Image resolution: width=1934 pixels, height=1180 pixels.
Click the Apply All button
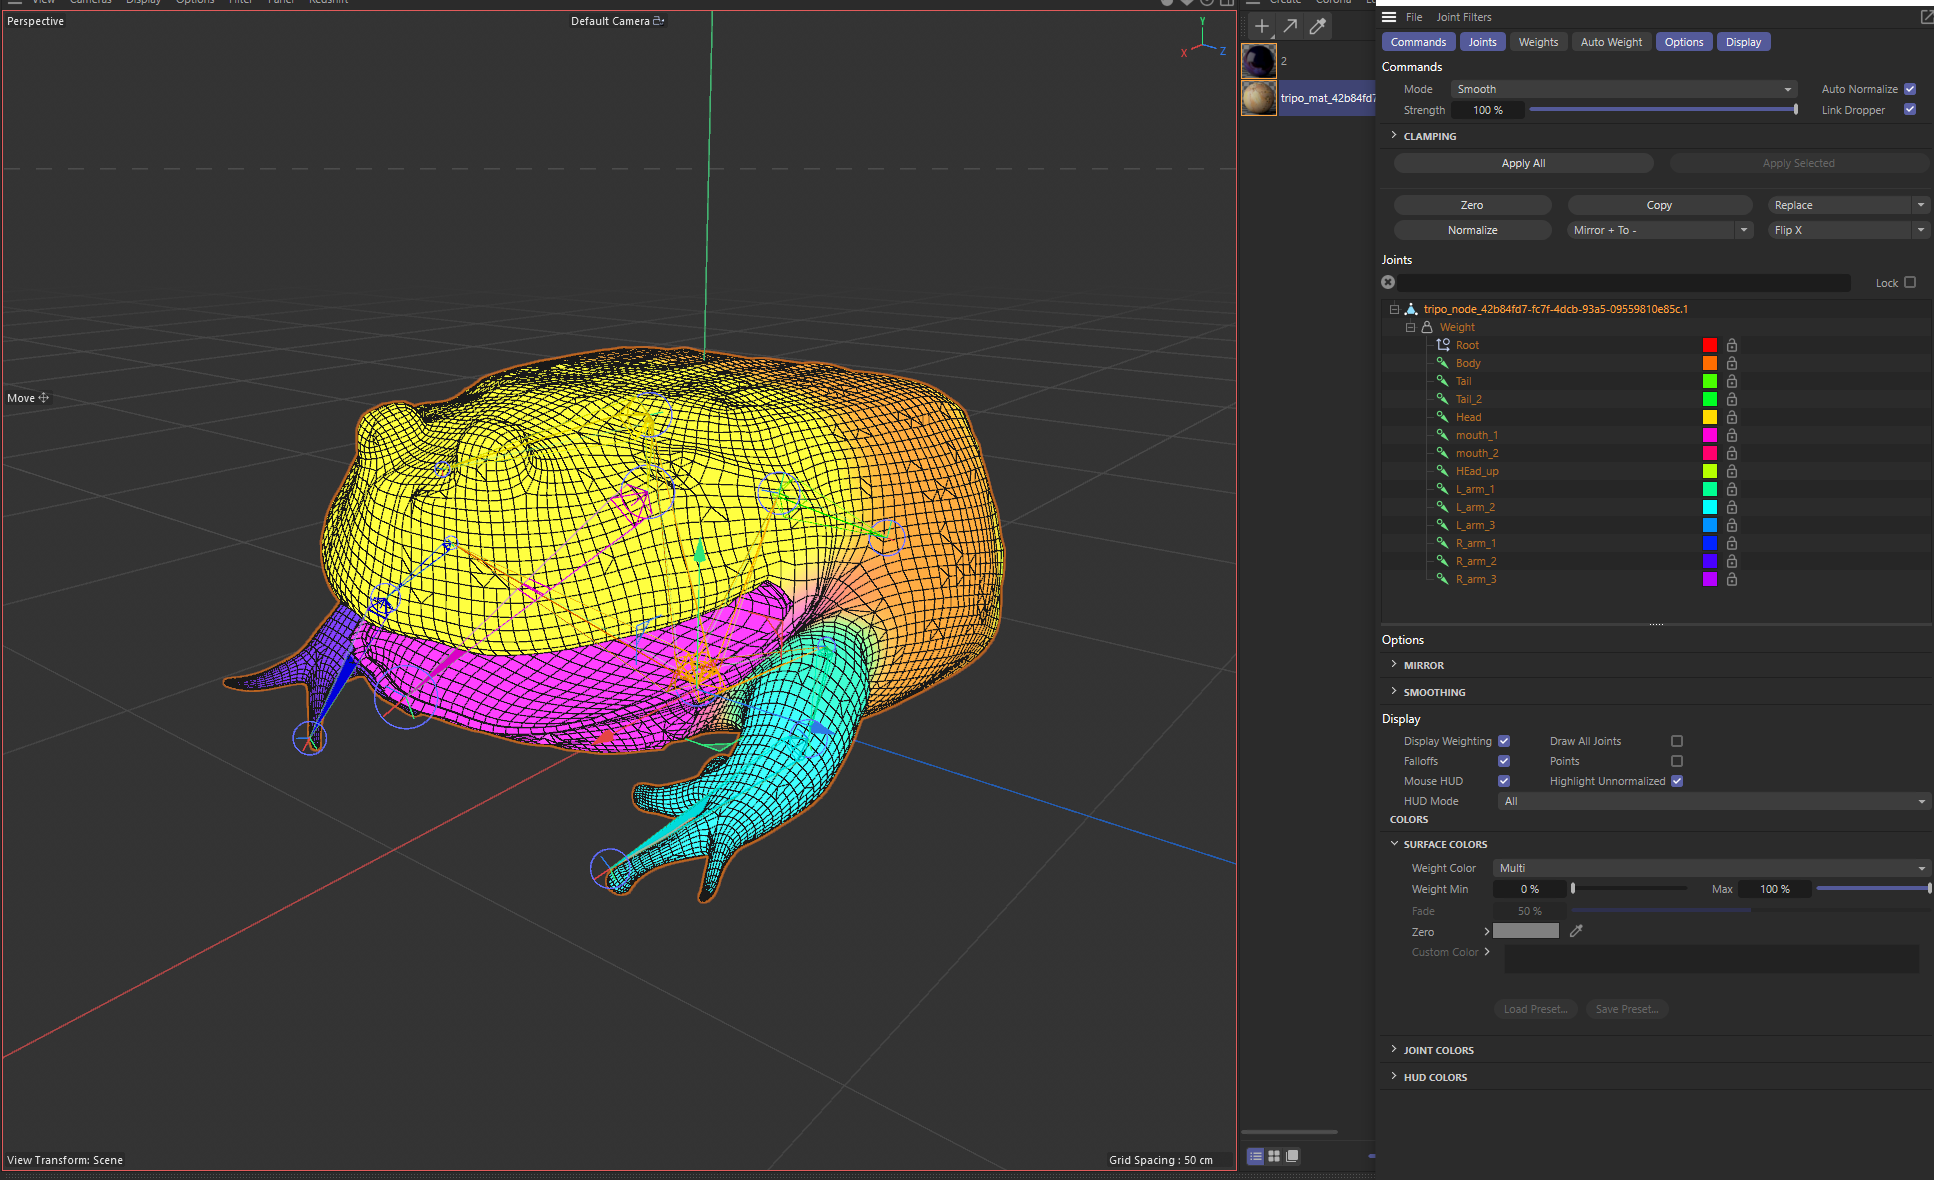click(1523, 163)
